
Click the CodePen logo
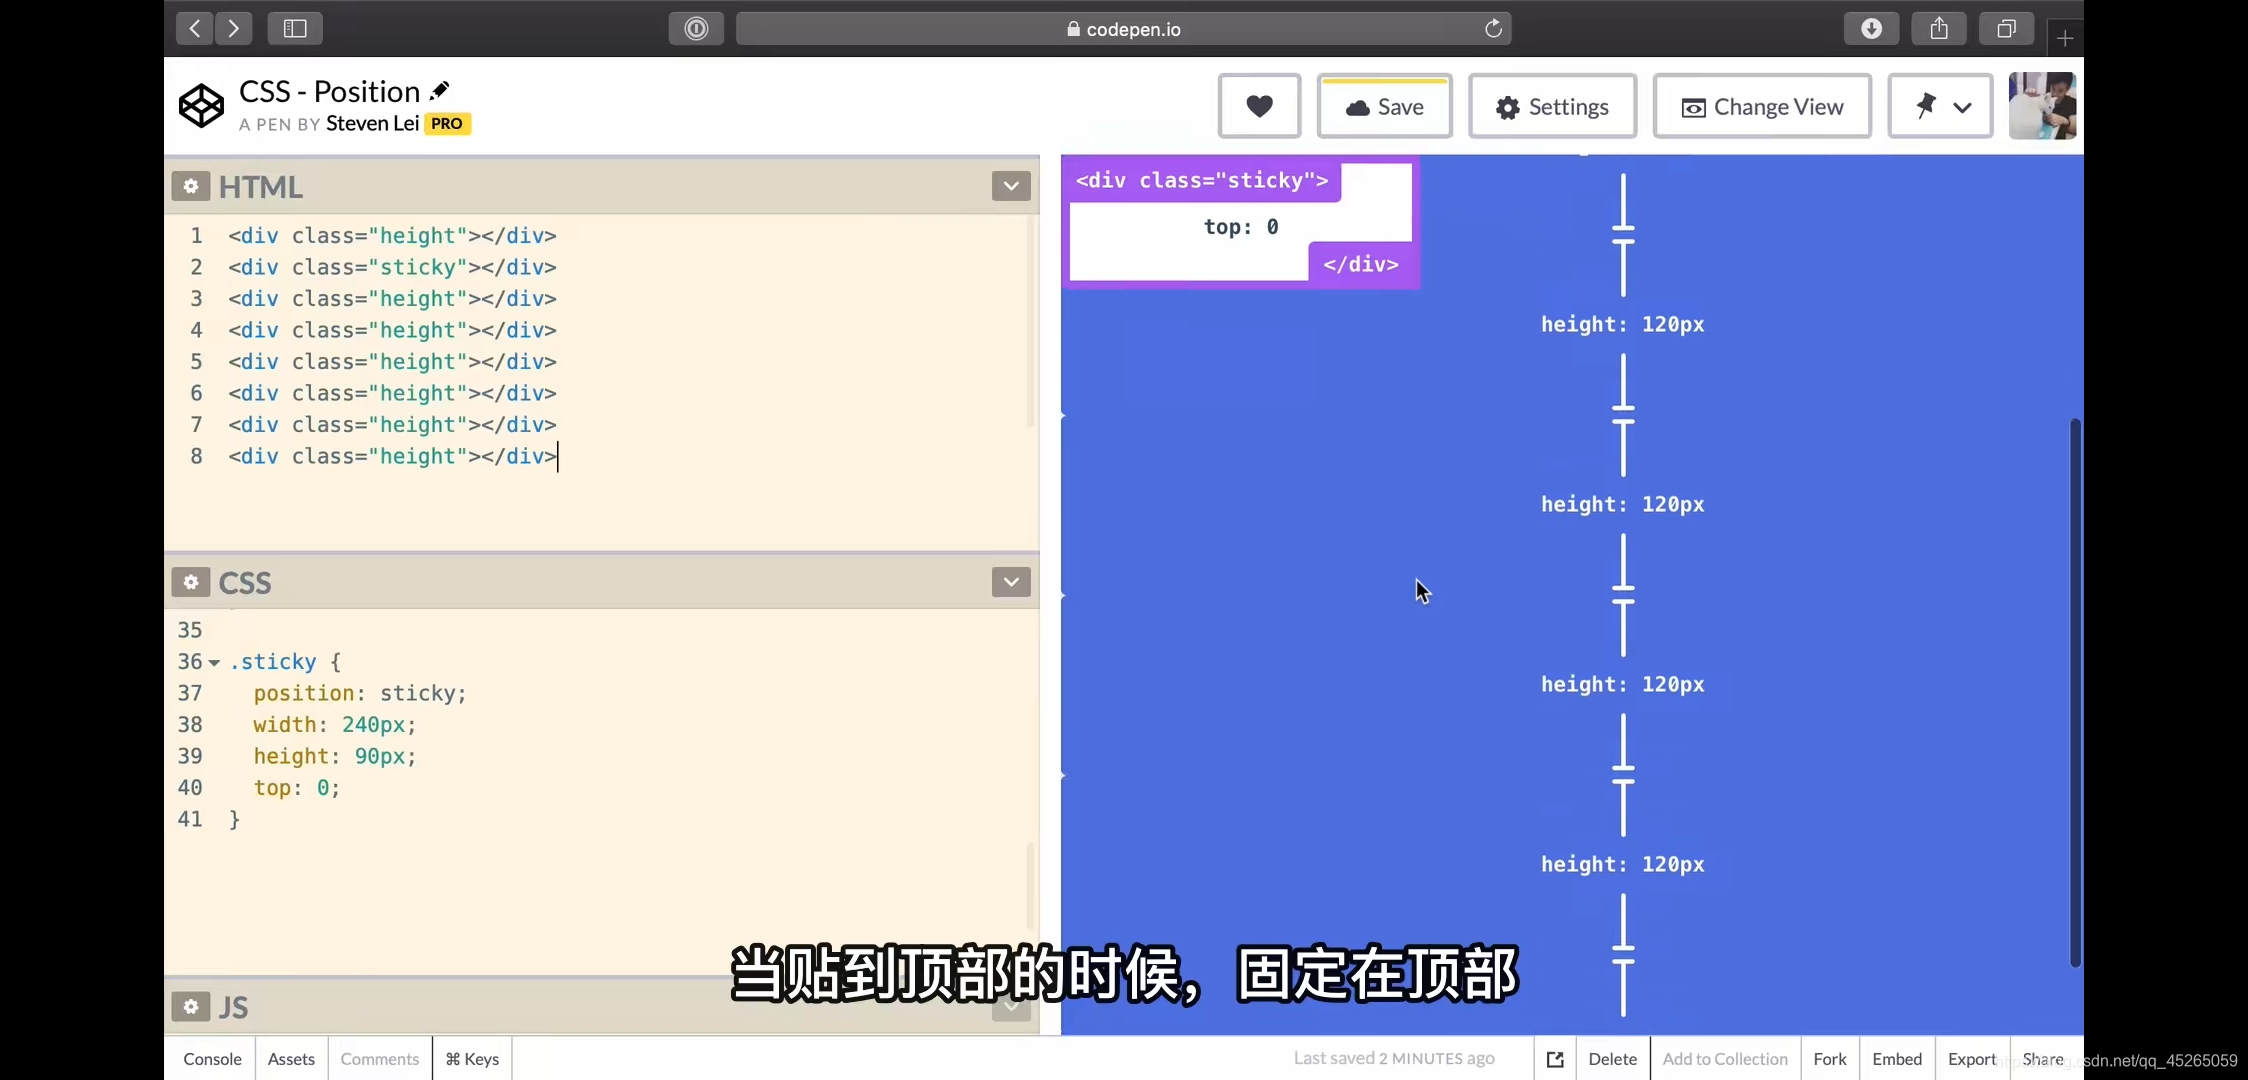pos(201,105)
